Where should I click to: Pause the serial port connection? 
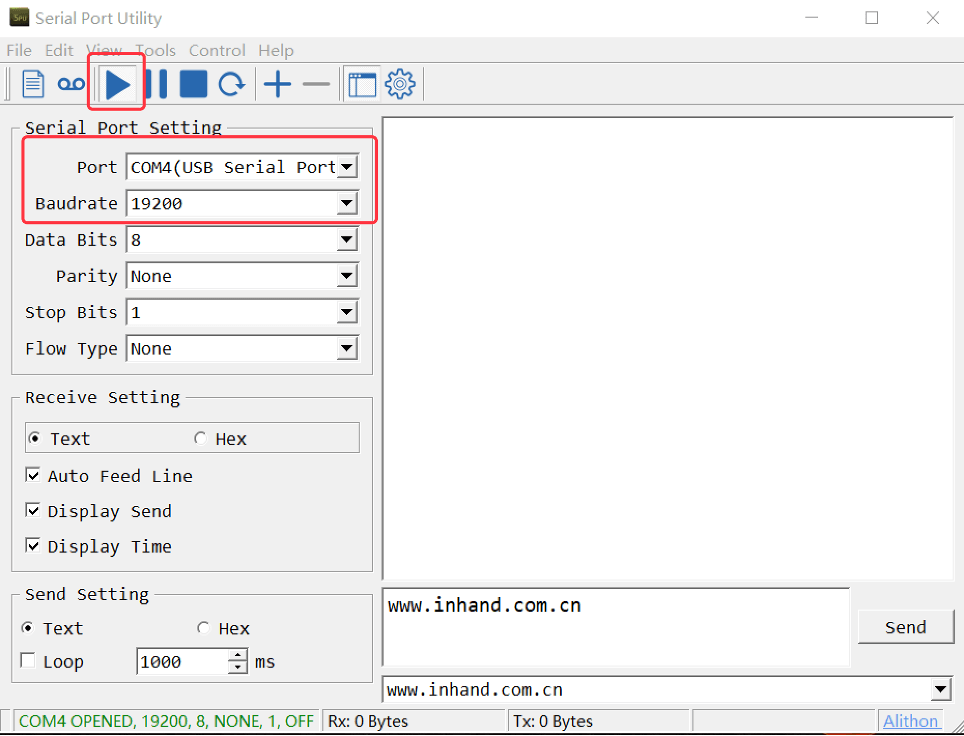pyautogui.click(x=156, y=85)
